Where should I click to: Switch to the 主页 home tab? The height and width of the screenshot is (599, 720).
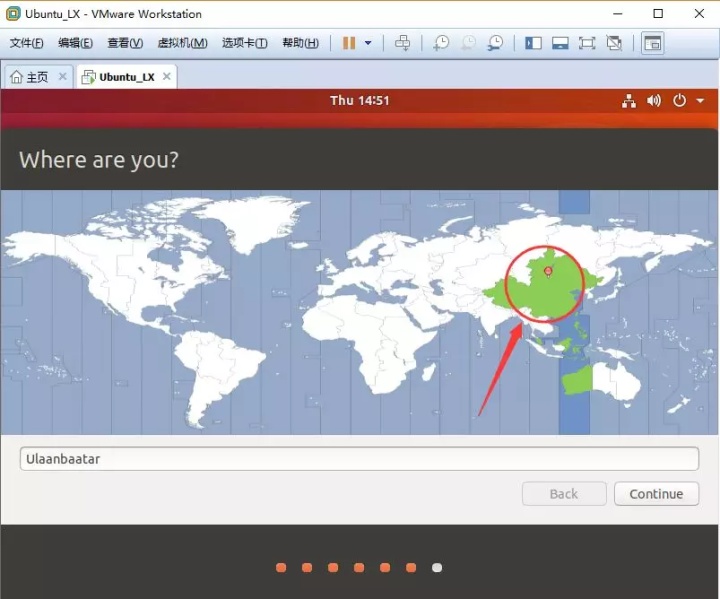[30, 77]
